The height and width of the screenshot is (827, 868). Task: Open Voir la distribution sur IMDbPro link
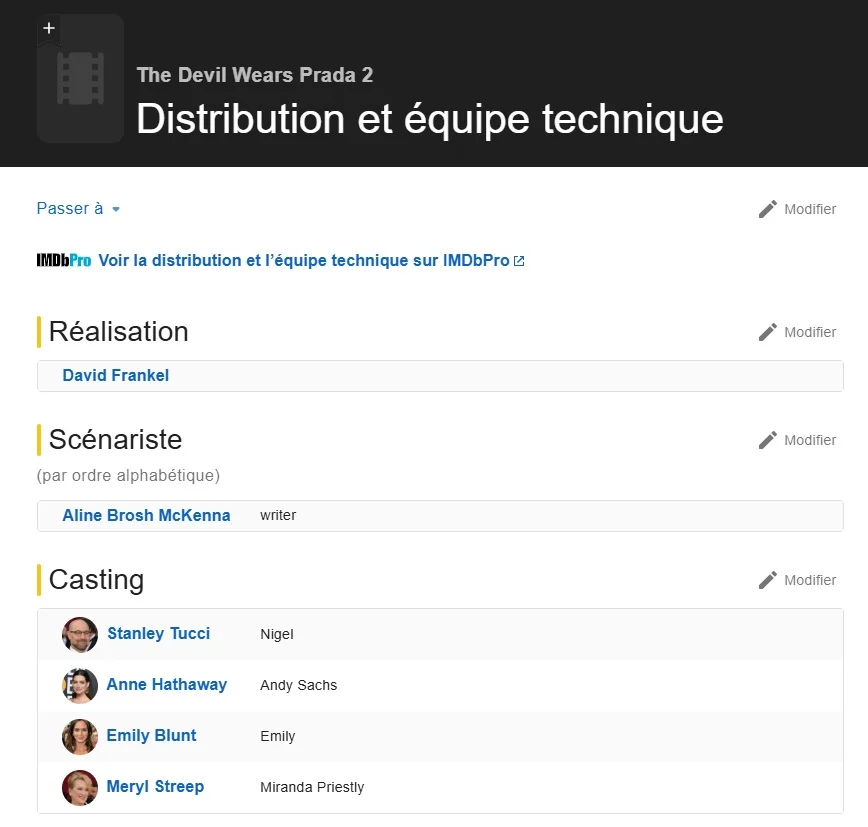coord(304,261)
